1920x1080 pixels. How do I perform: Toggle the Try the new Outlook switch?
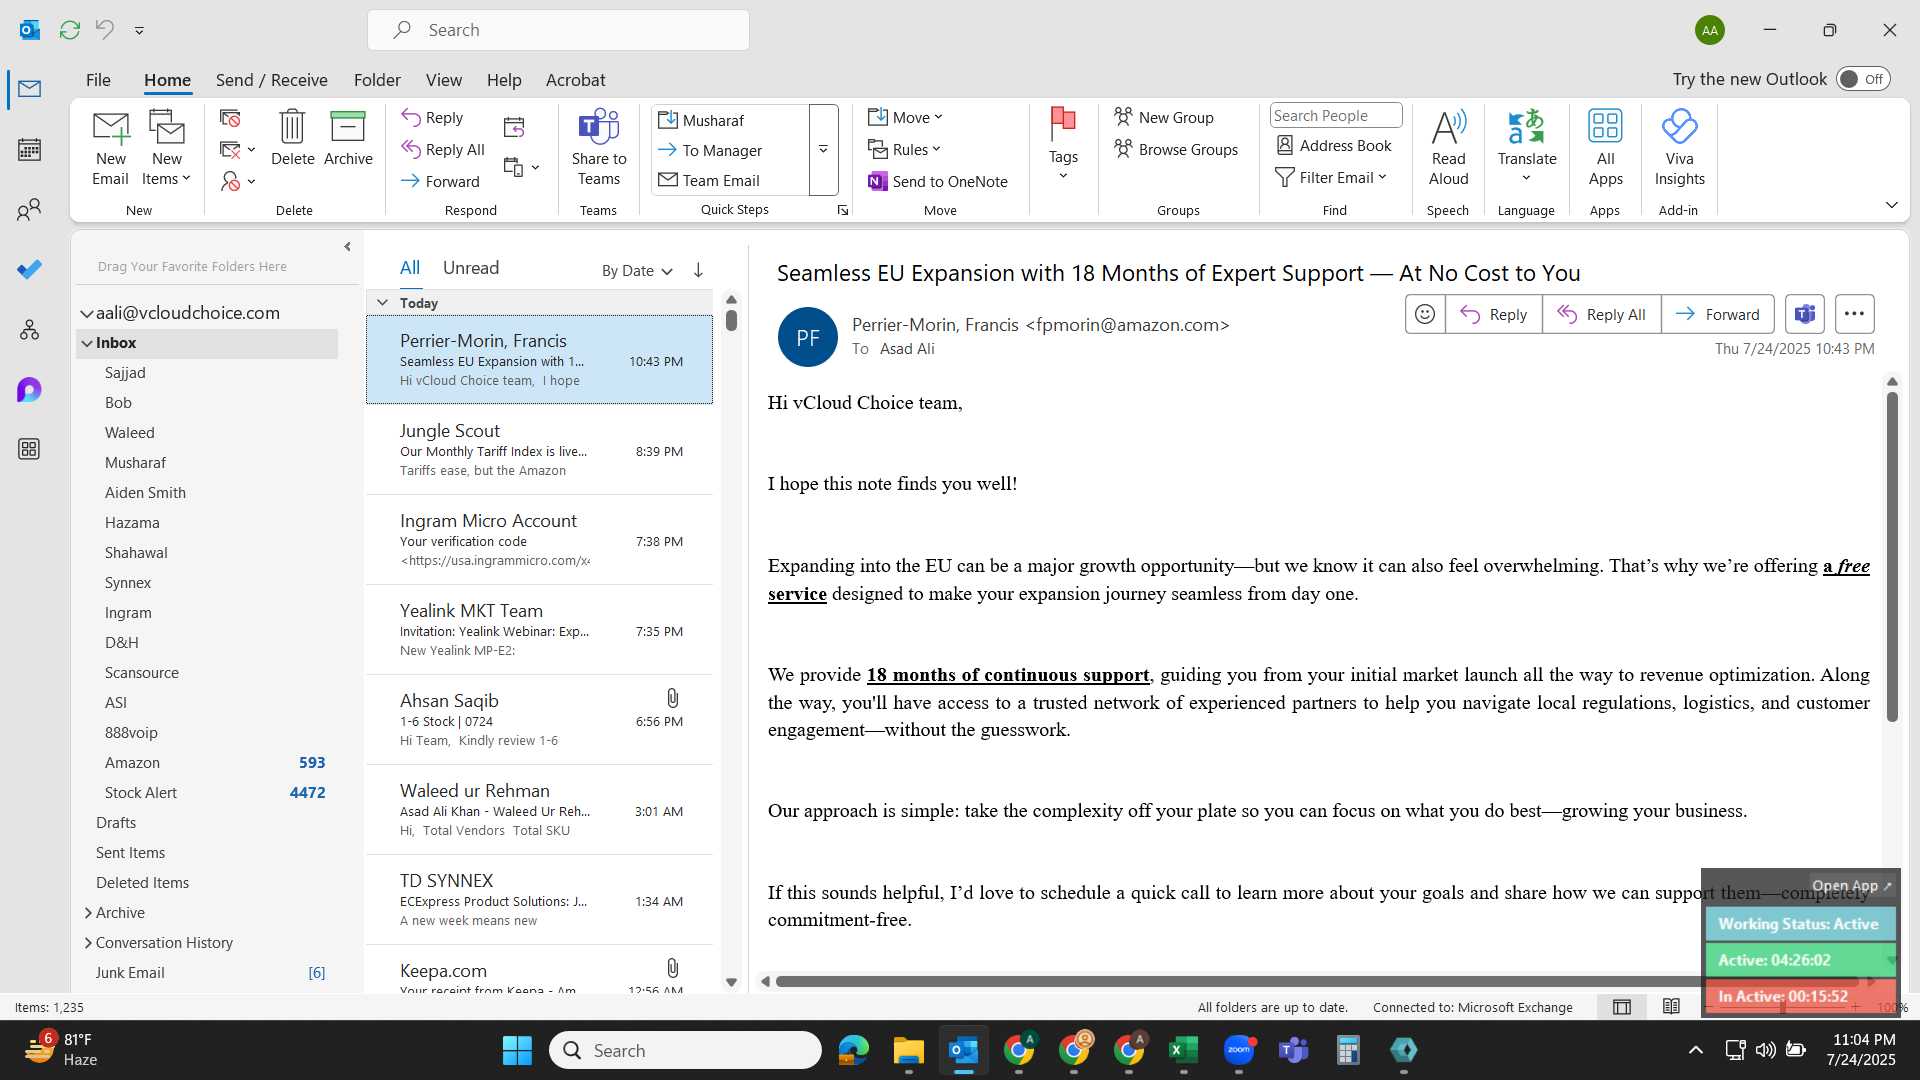(x=1863, y=79)
